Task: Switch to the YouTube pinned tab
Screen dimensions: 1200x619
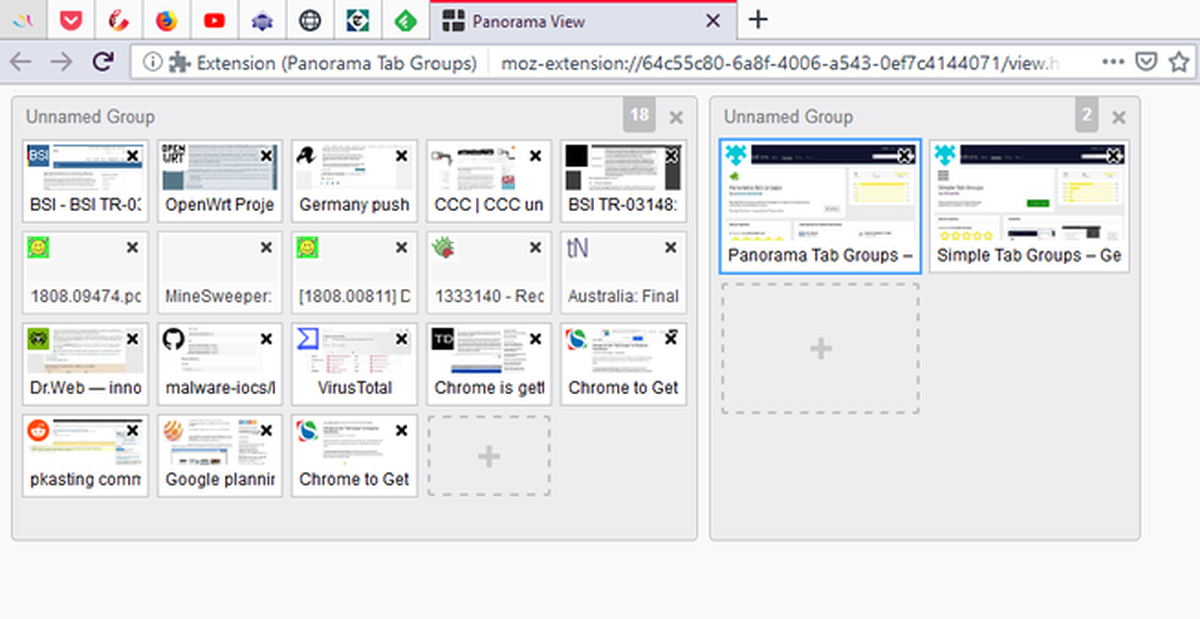Action: tap(214, 20)
